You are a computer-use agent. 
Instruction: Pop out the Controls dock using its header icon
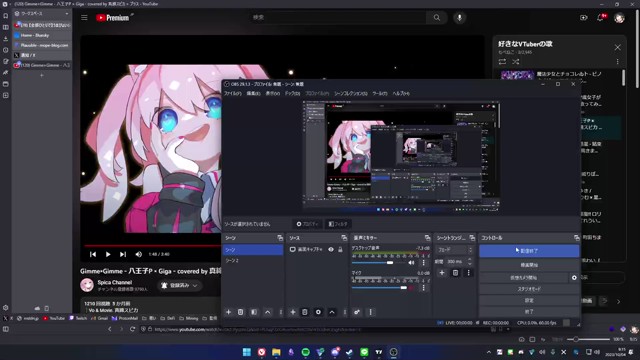pyautogui.click(x=576, y=238)
